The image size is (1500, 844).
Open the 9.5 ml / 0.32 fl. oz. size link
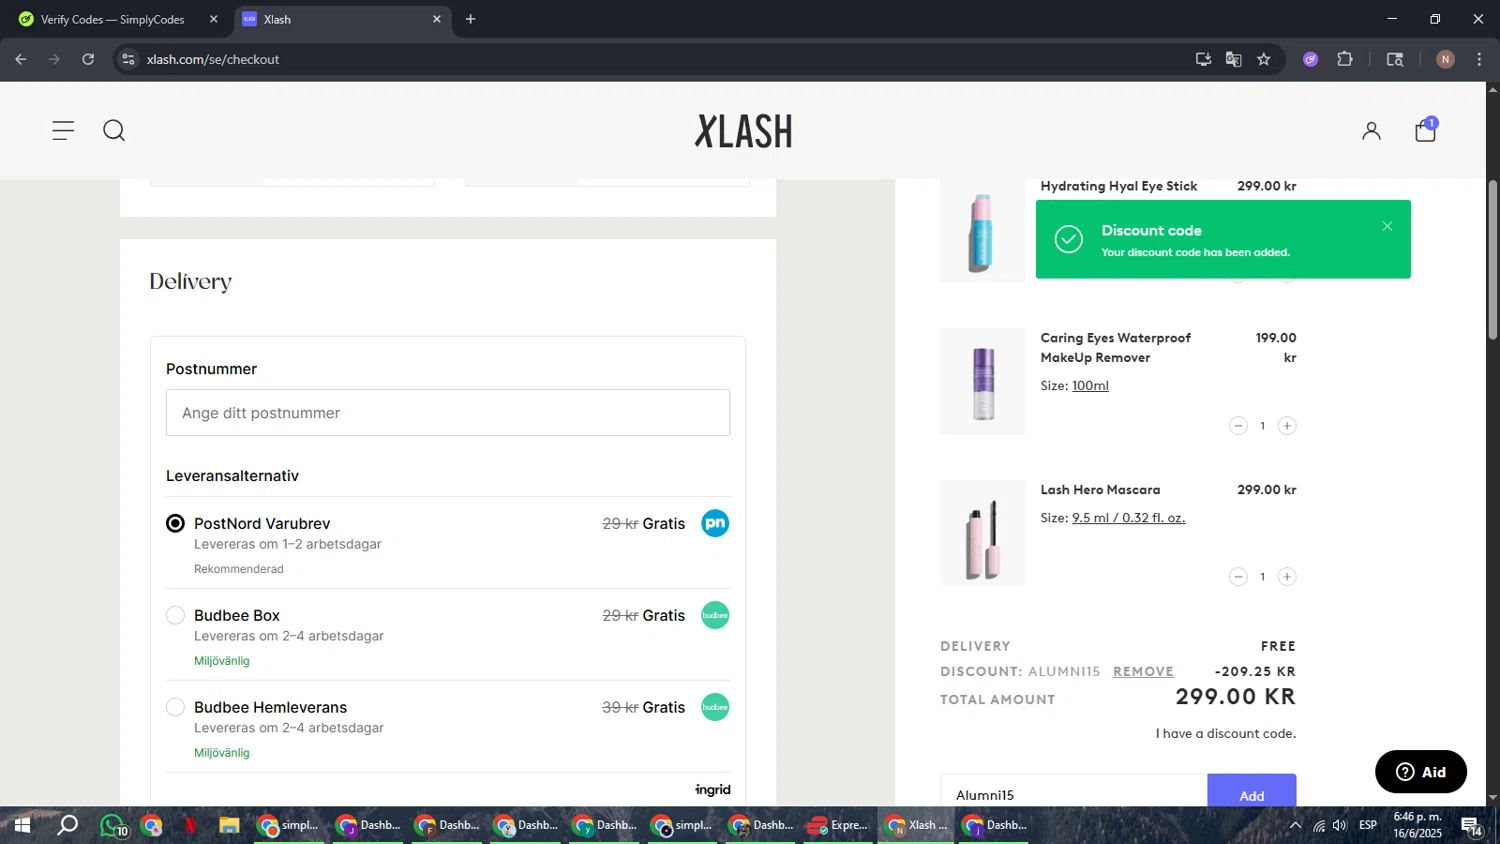click(x=1128, y=518)
